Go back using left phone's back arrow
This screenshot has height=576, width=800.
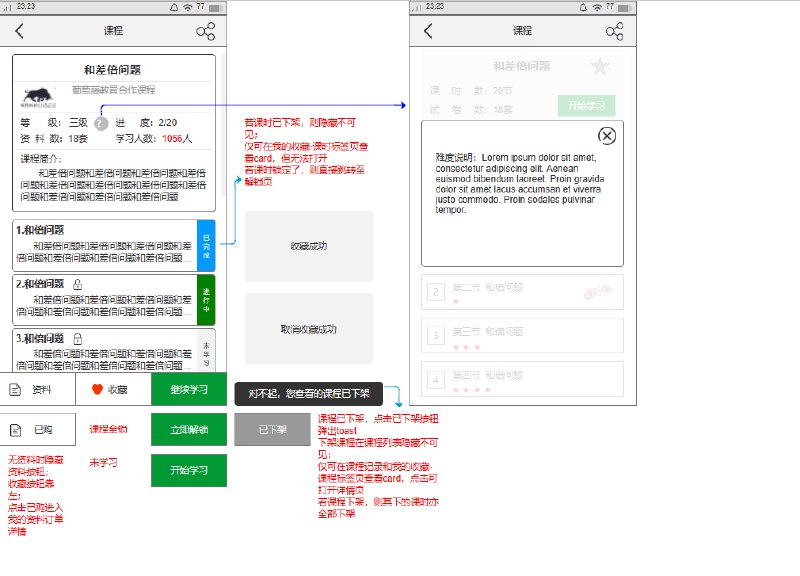click(x=19, y=31)
